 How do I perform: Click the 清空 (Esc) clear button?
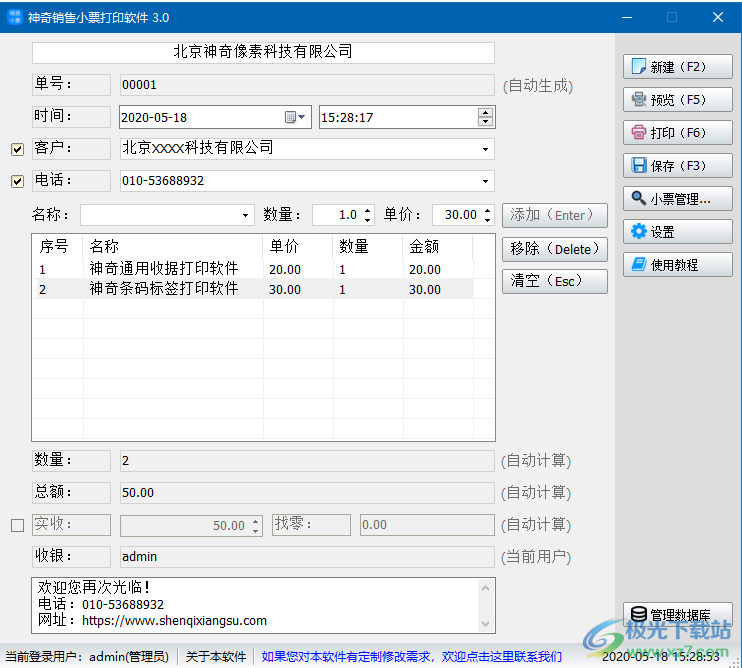point(555,281)
